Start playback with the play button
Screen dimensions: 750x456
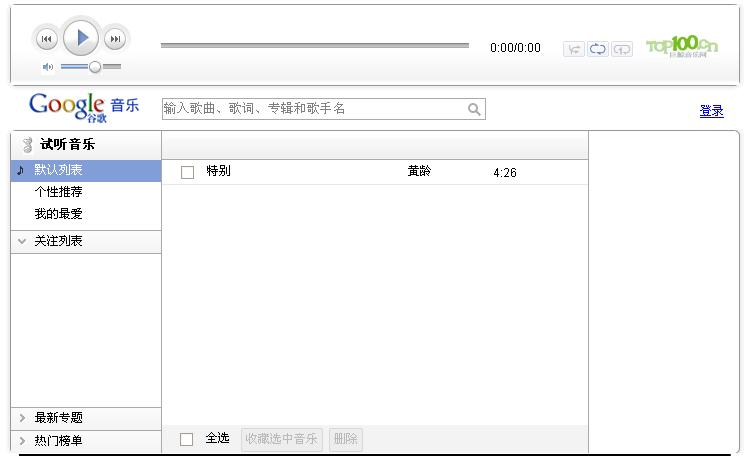(x=81, y=37)
